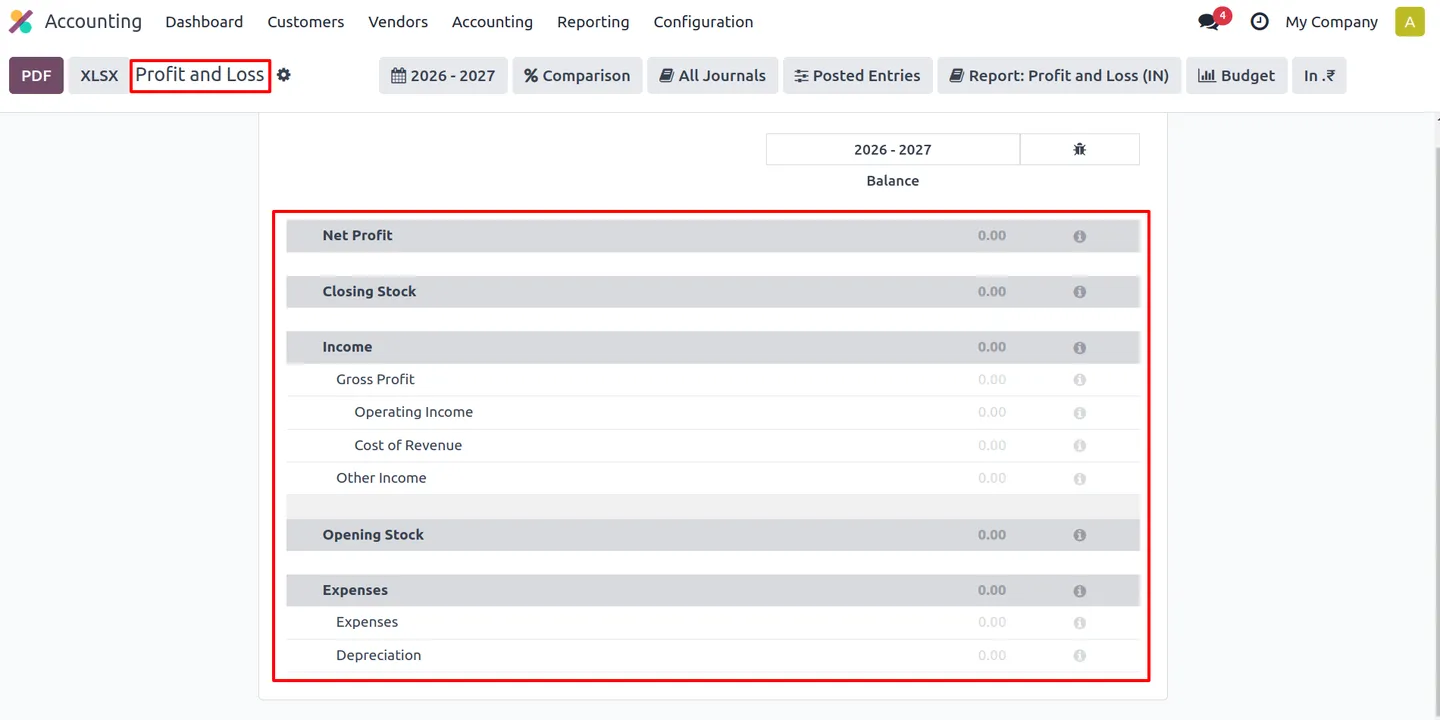Screen dimensions: 1440x720
Task: Click the report settings gear icon
Action: click(x=284, y=75)
